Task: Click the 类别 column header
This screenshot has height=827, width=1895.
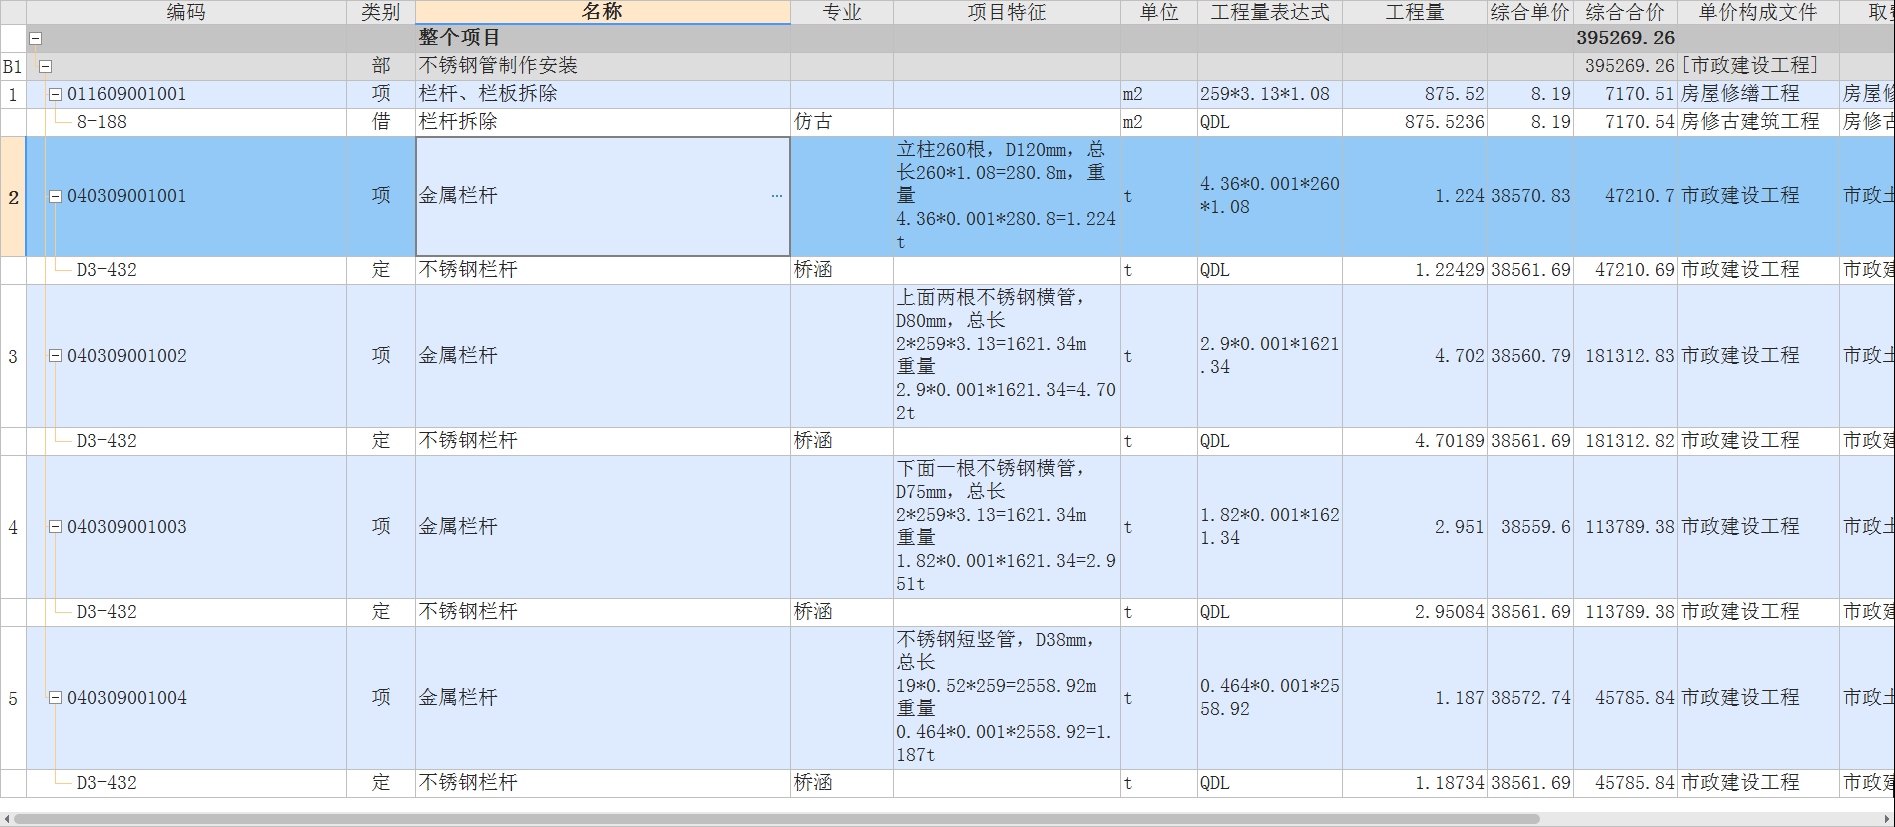Action: tap(380, 12)
